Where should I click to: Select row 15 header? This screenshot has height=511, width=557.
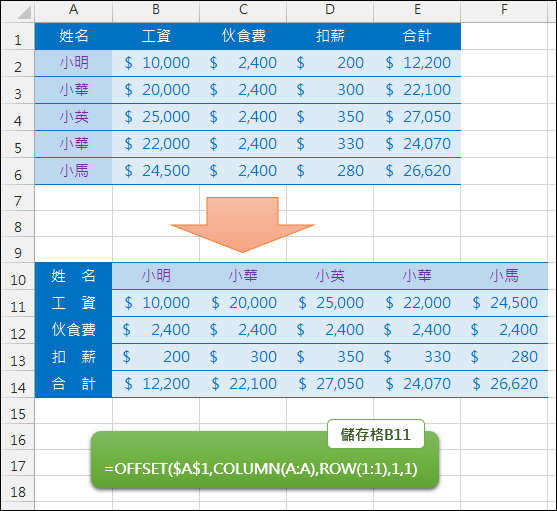coord(18,411)
